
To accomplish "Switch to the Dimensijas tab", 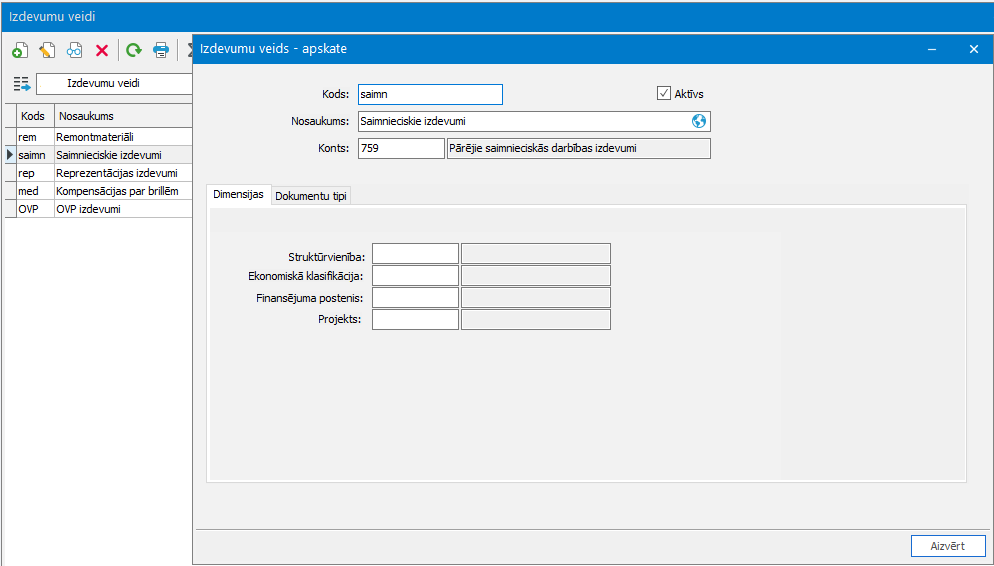I will coord(238,195).
